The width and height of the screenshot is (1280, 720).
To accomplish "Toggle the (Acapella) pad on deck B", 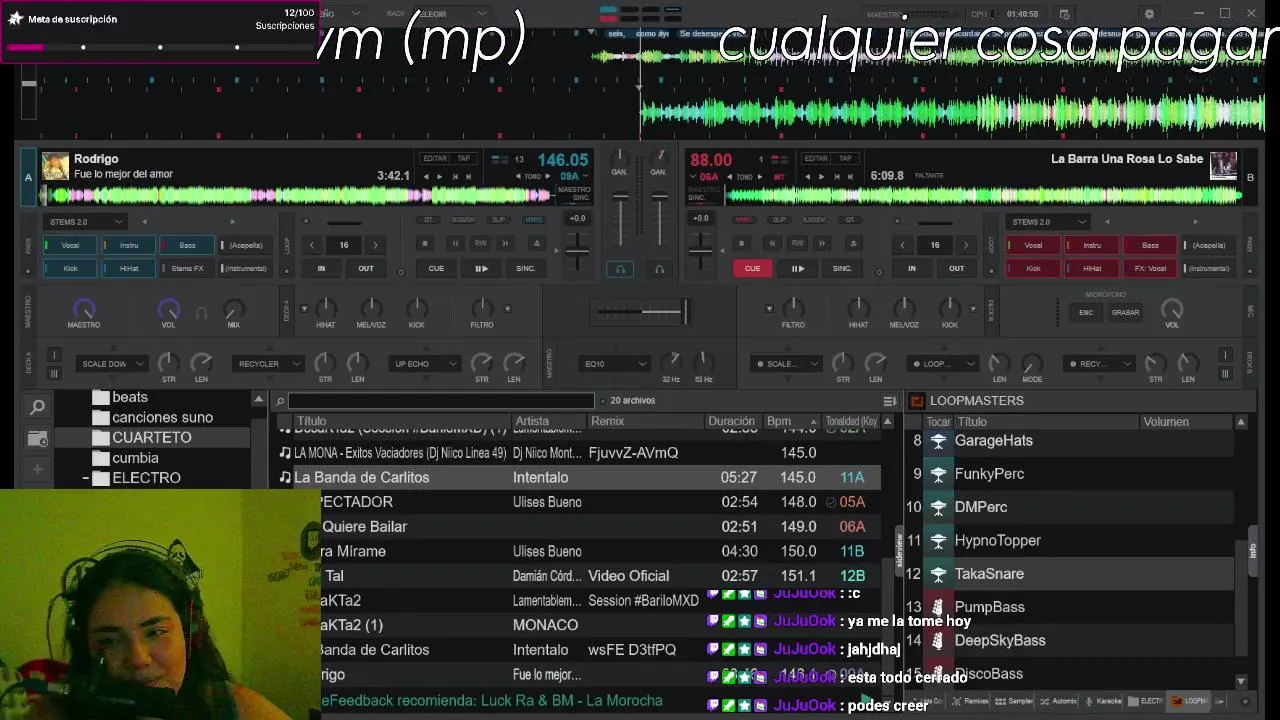I will 1210,245.
